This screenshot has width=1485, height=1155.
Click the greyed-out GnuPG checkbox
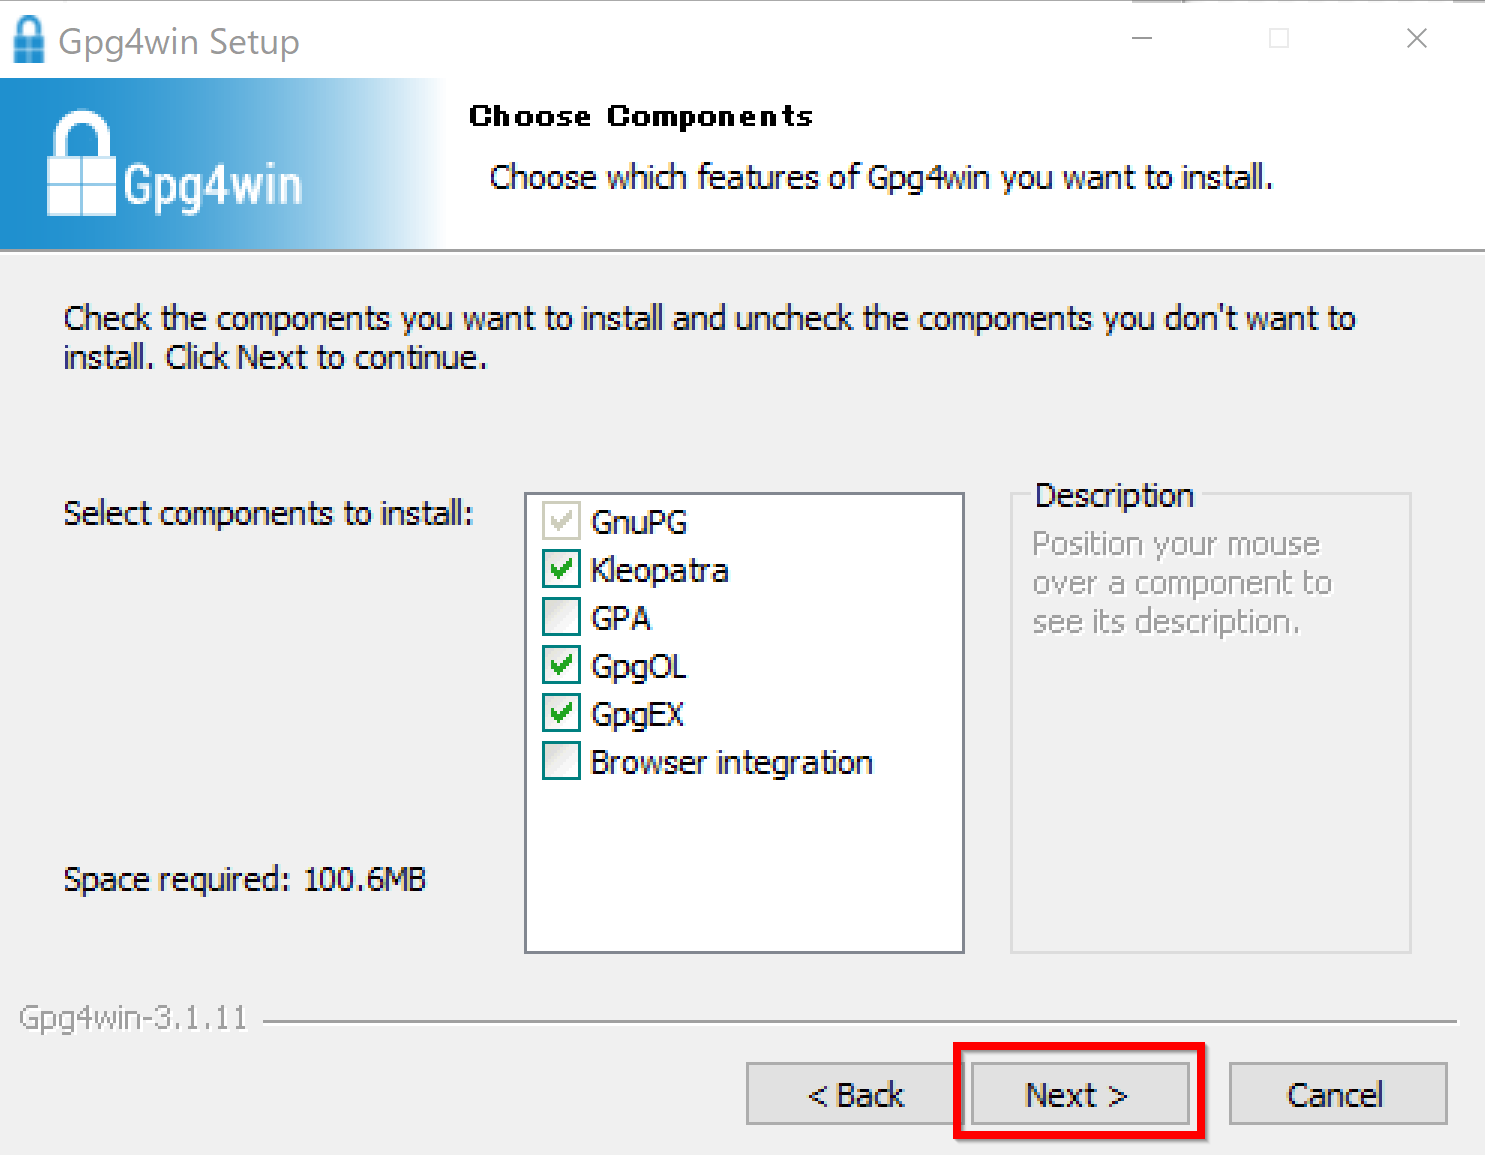coord(561,521)
